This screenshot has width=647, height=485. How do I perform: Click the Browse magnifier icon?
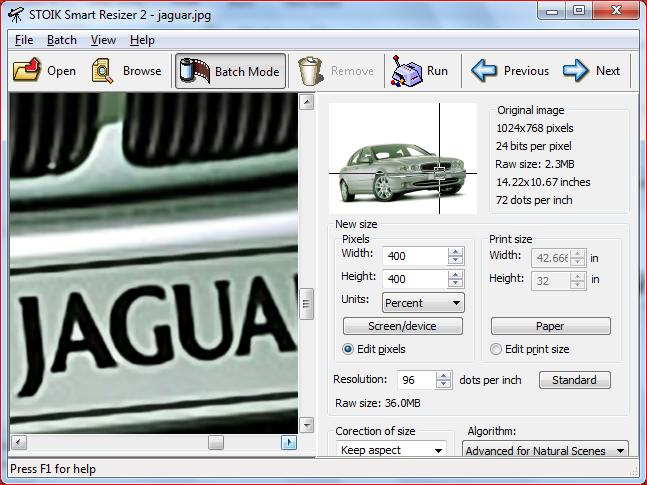pos(102,71)
